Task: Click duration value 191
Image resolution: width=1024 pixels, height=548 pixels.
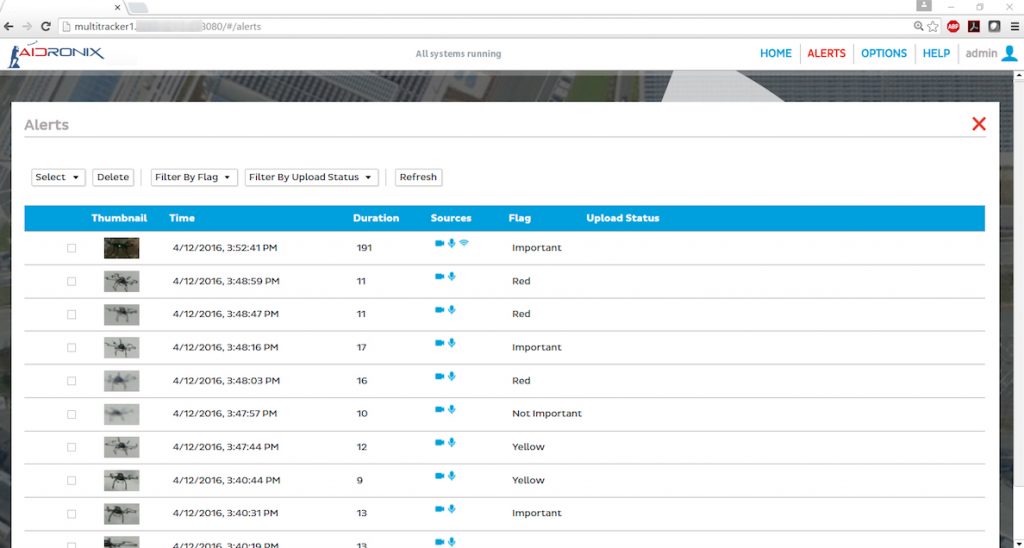Action: coord(364,248)
